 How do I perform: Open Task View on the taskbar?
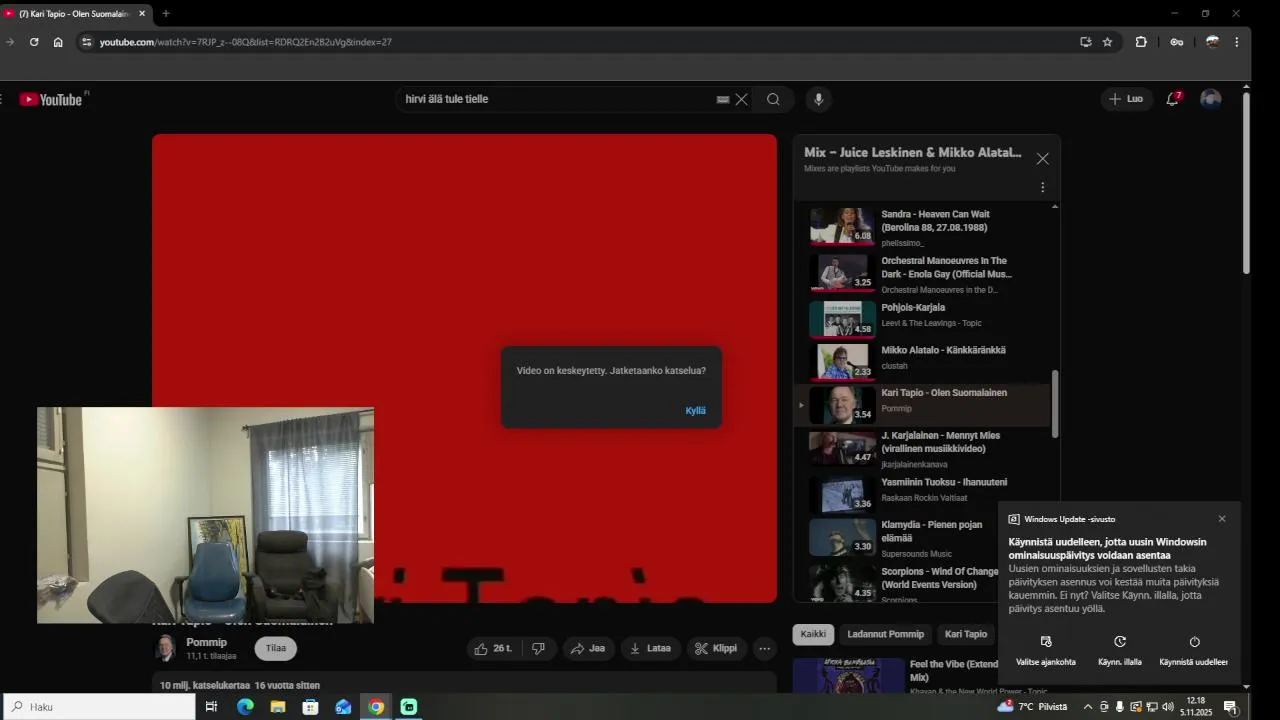pos(211,707)
